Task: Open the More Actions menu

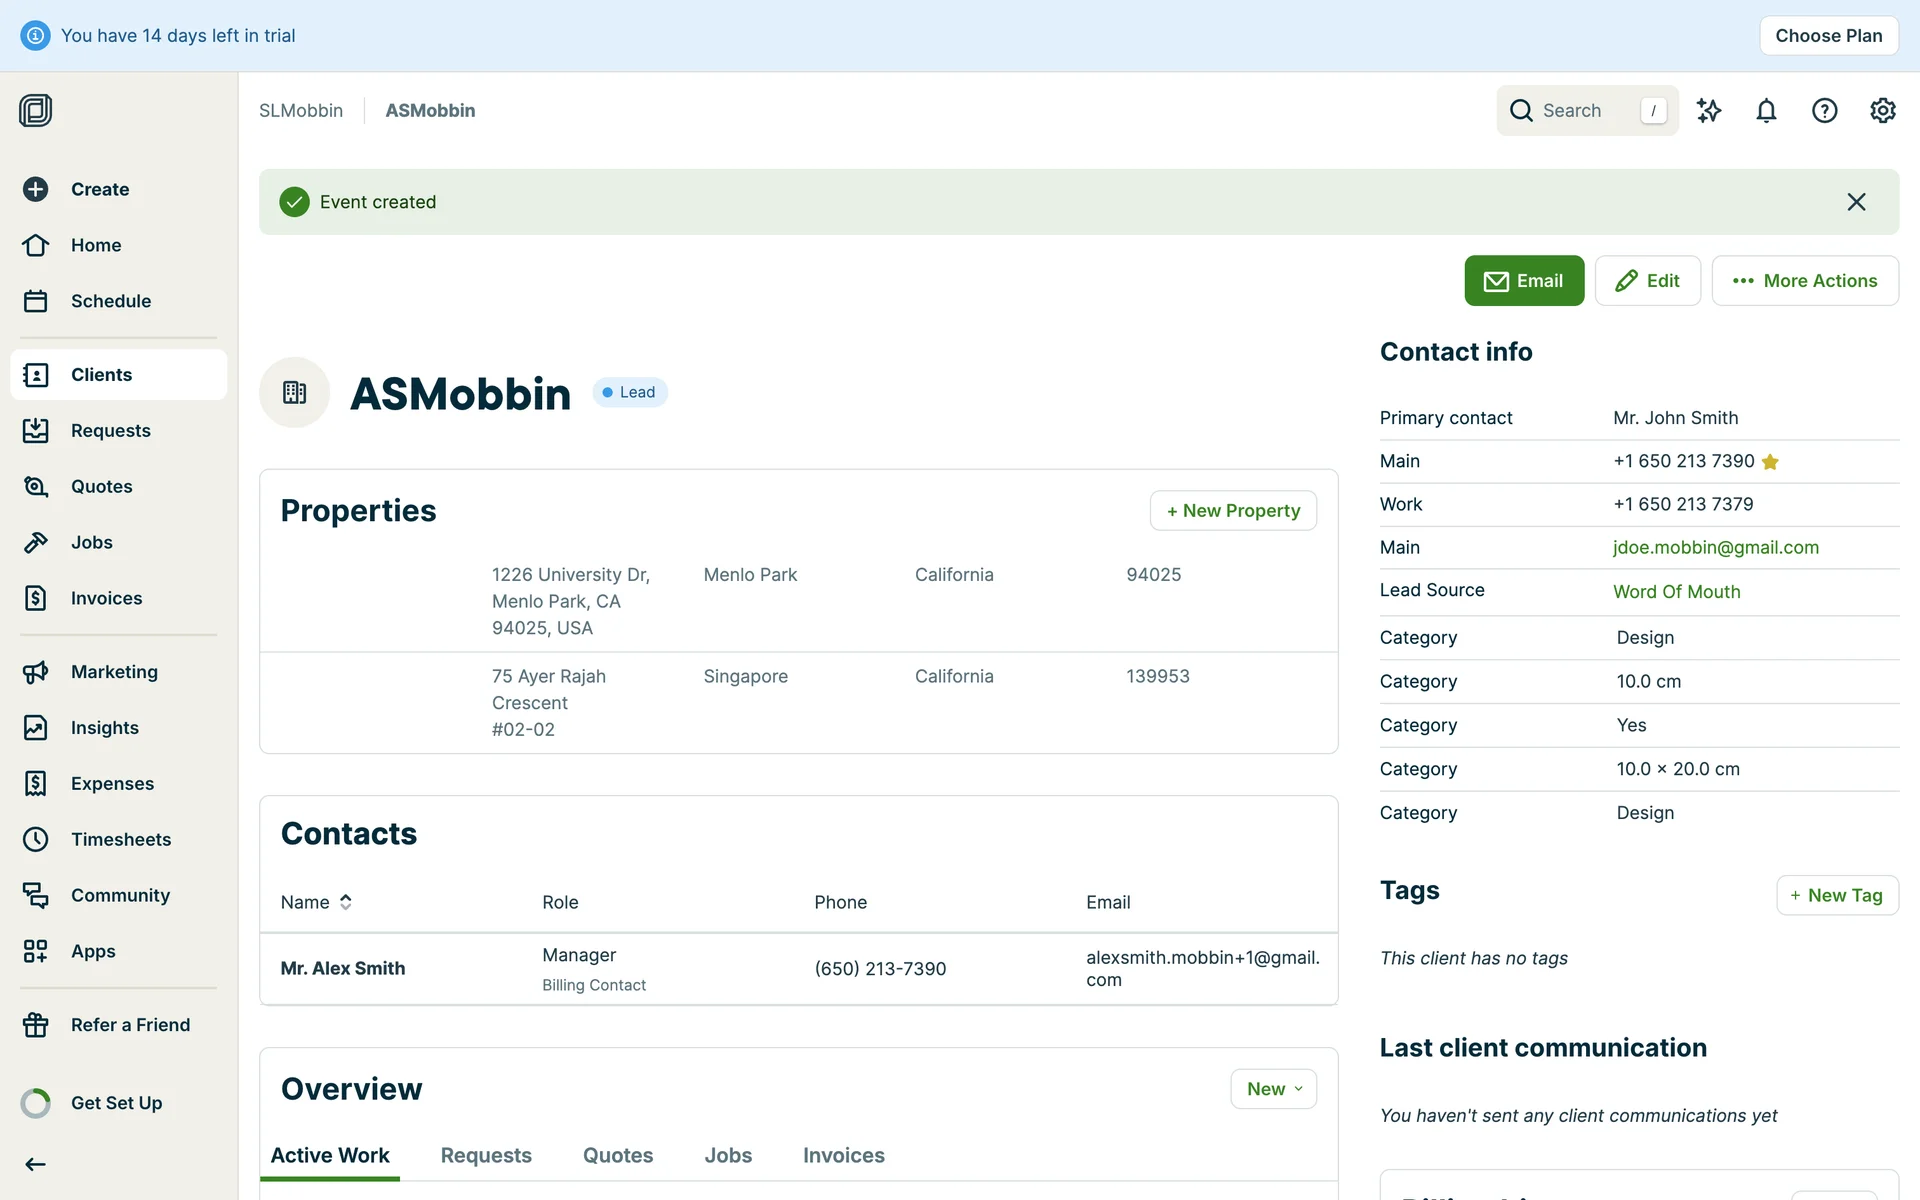Action: (x=1804, y=281)
